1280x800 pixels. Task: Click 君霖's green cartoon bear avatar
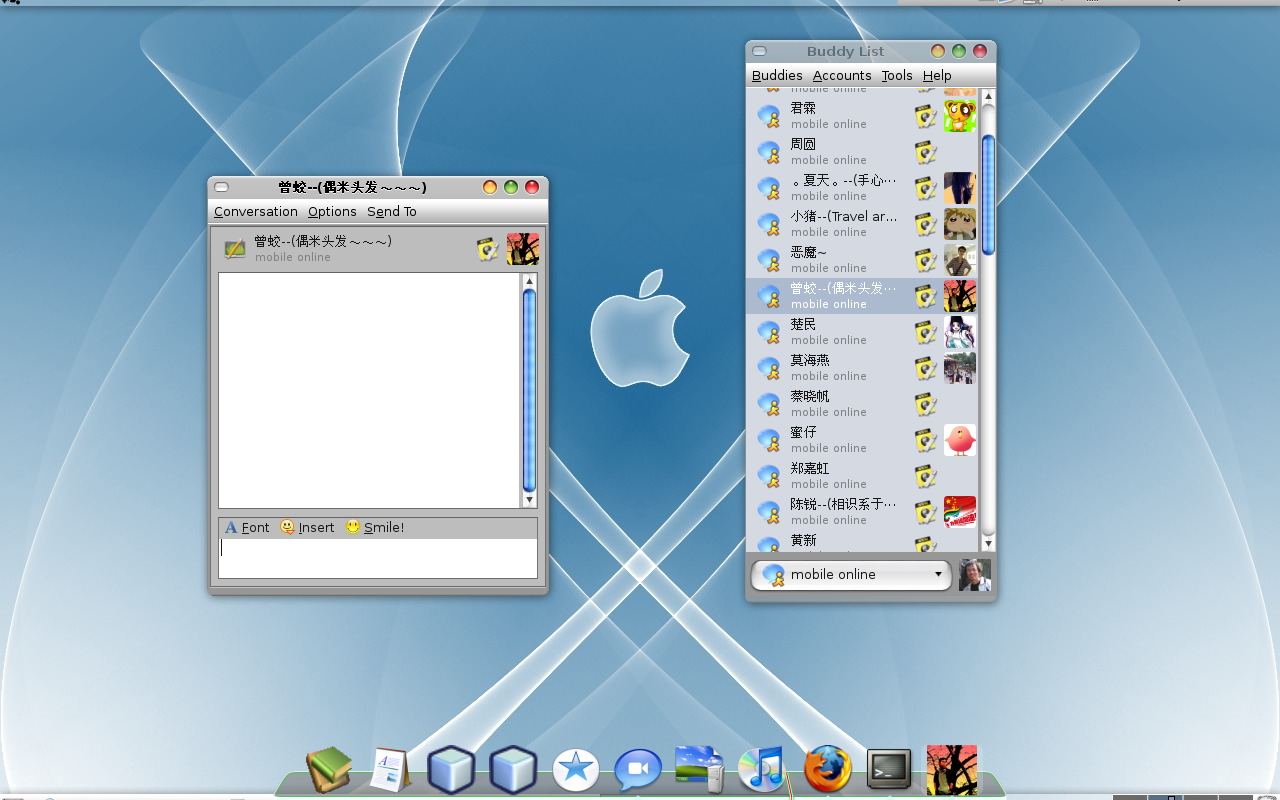pyautogui.click(x=960, y=116)
